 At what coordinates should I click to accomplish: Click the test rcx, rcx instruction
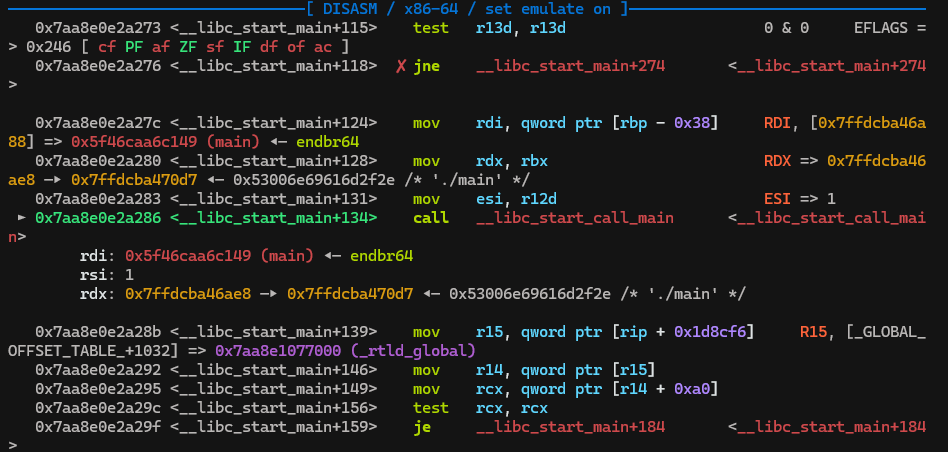tap(480, 408)
